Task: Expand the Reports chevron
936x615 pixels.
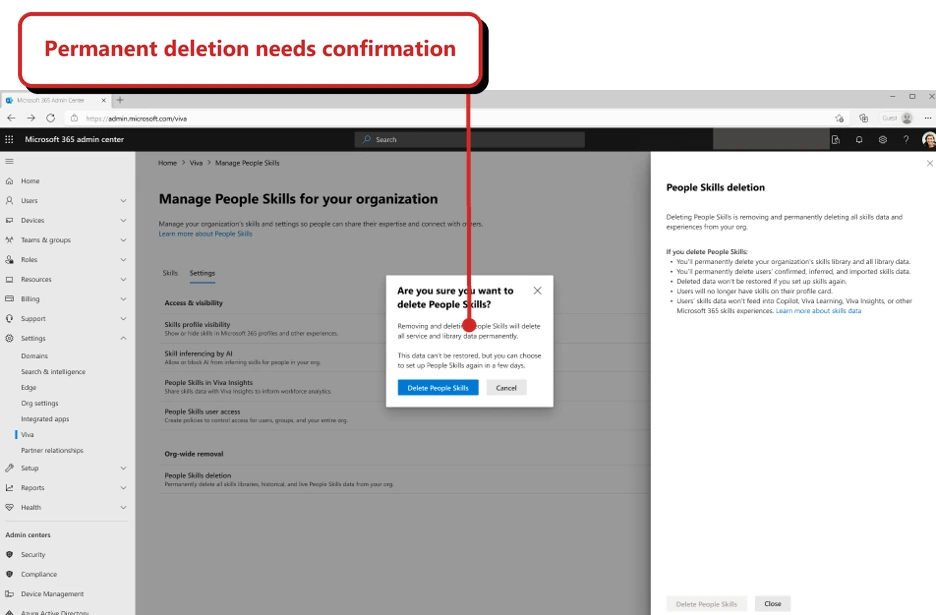Action: coord(123,488)
